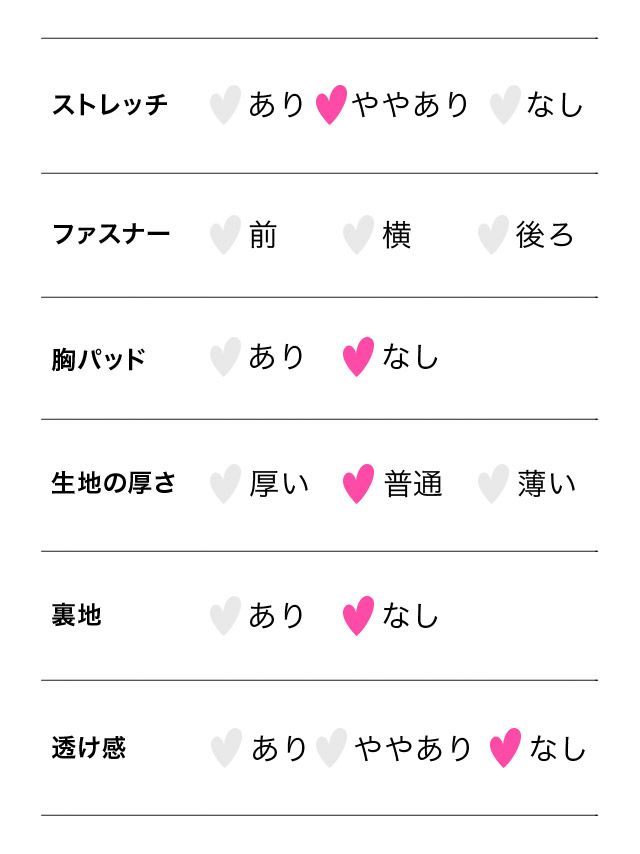Click the gray heart beside ストレッチ なし

coord(505,104)
